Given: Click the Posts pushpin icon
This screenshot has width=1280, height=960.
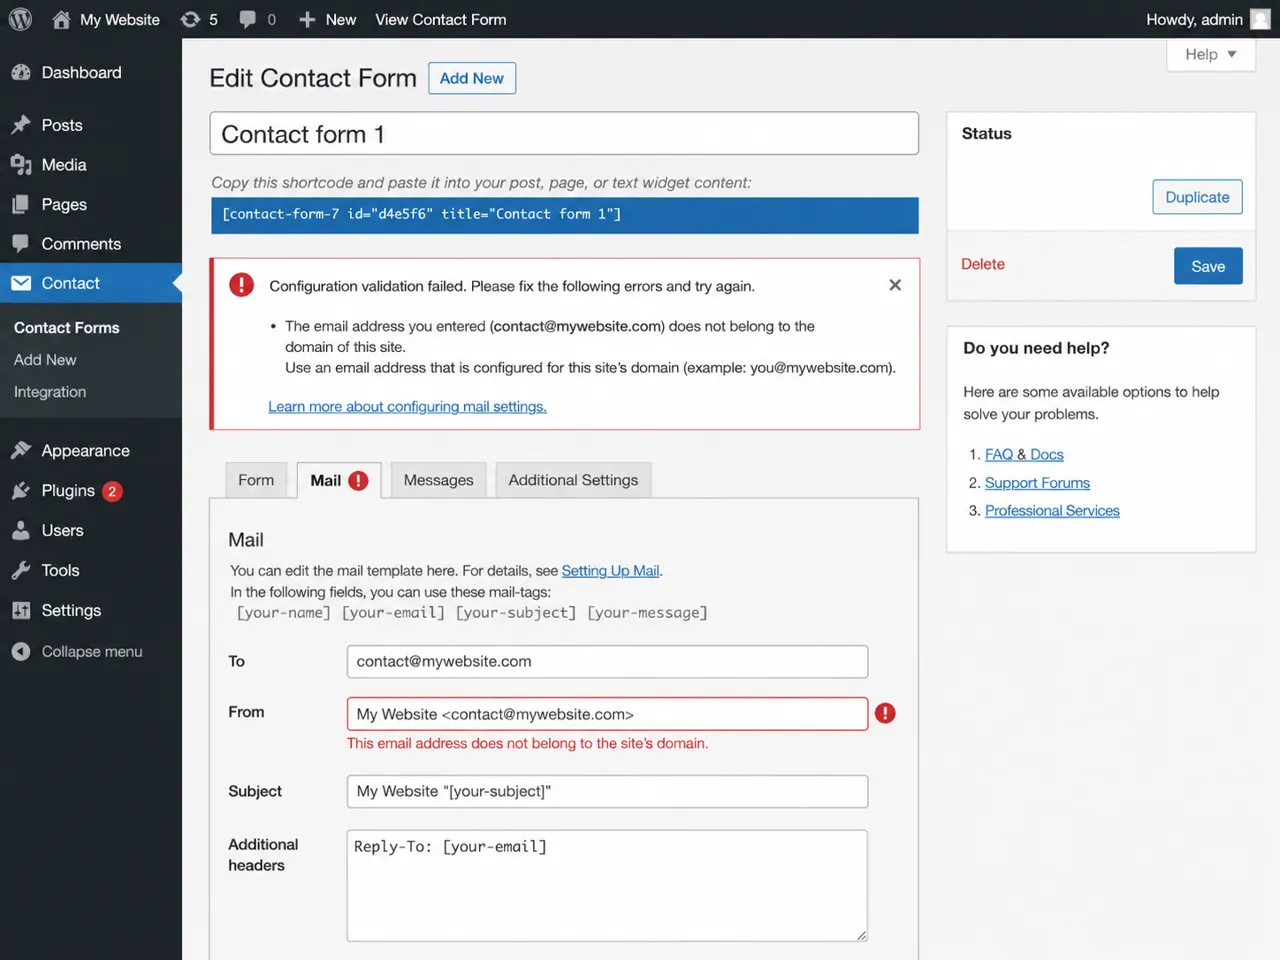Looking at the screenshot, I should [x=21, y=125].
